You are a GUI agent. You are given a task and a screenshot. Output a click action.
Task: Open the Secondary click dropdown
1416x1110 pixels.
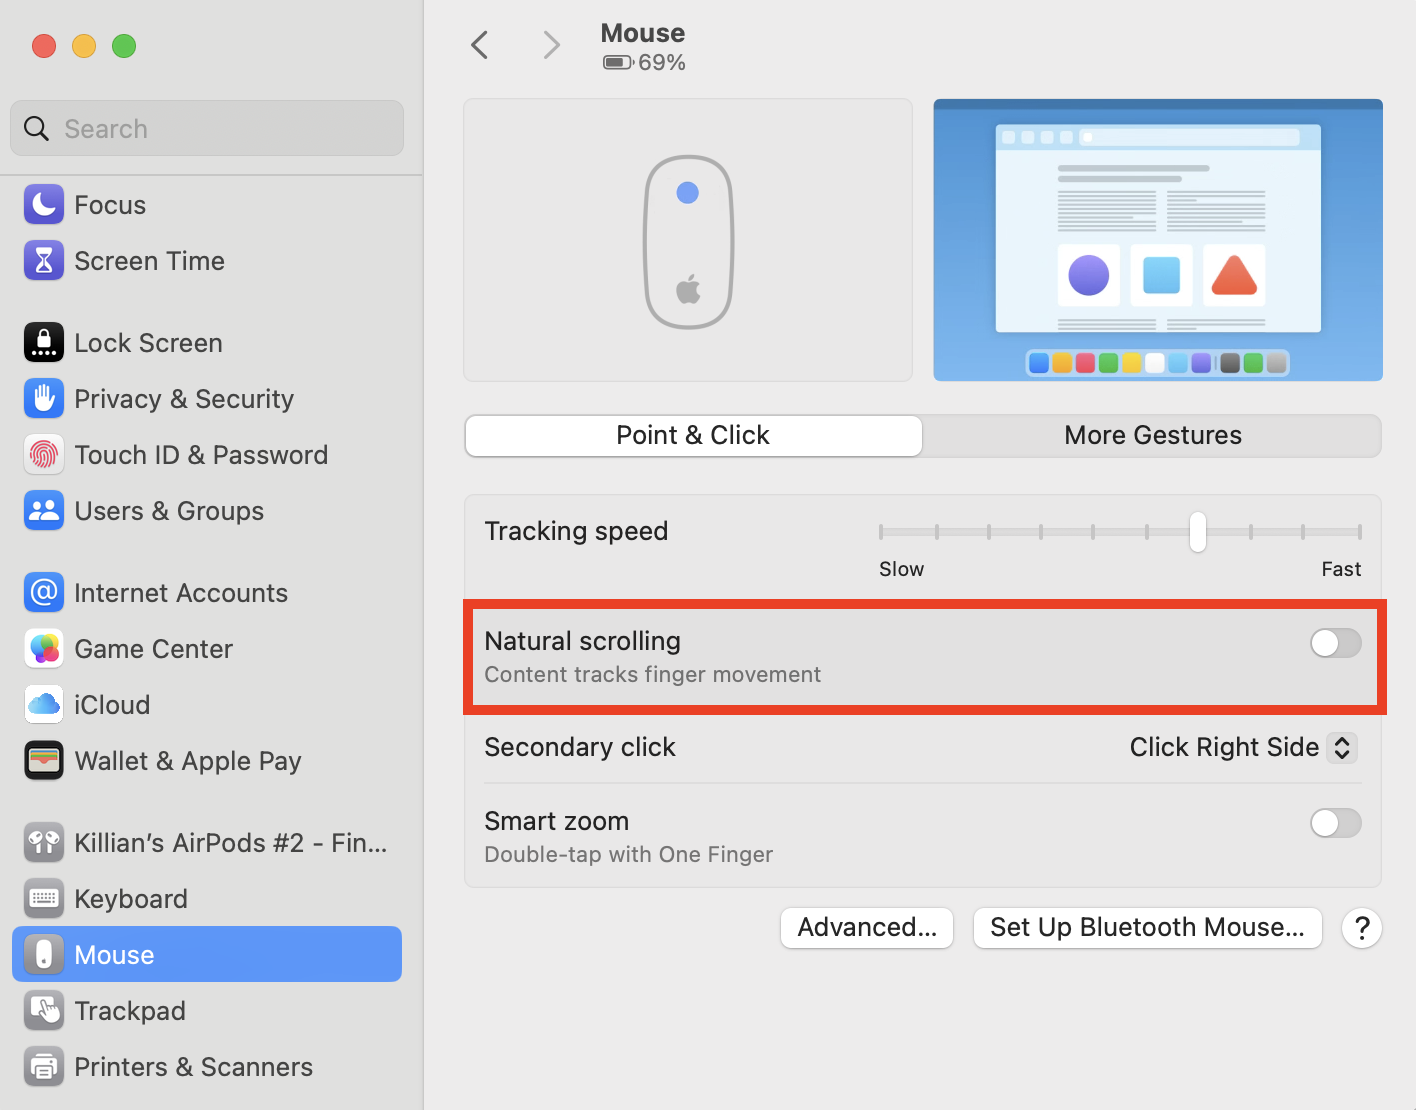coord(1242,747)
